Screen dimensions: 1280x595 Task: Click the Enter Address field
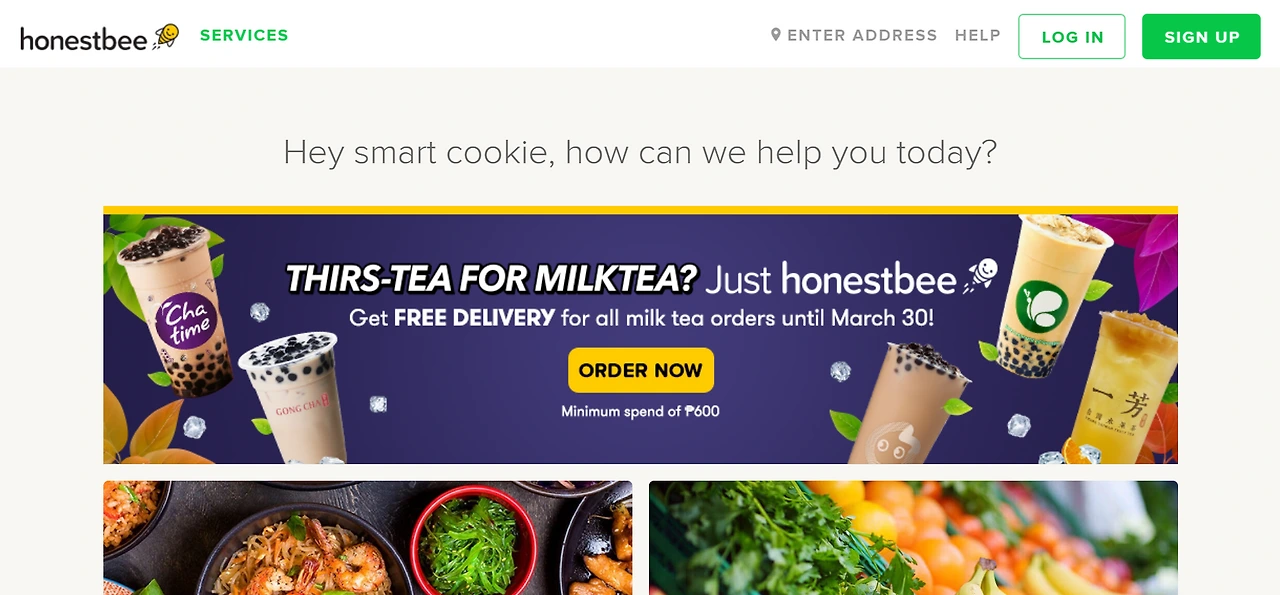(854, 35)
